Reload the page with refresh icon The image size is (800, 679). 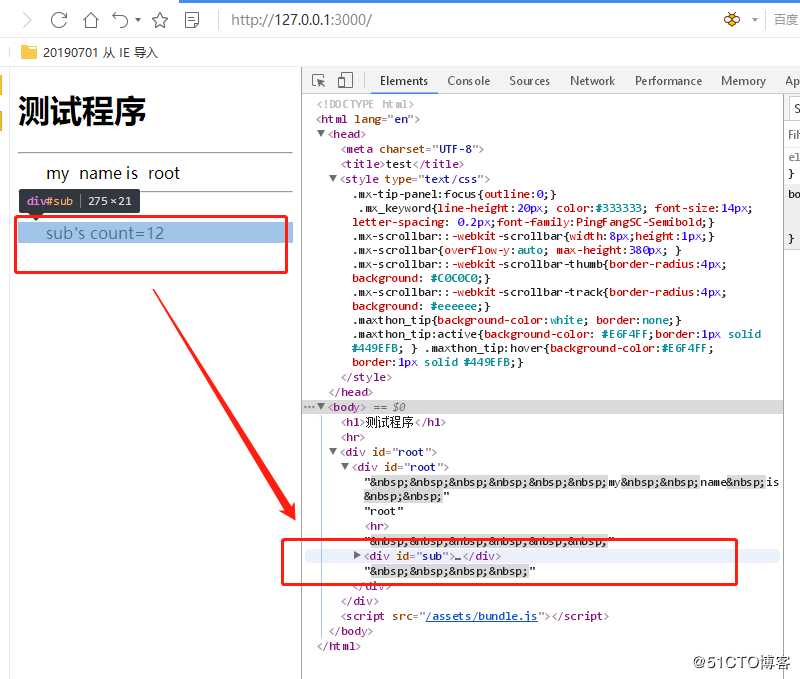59,20
